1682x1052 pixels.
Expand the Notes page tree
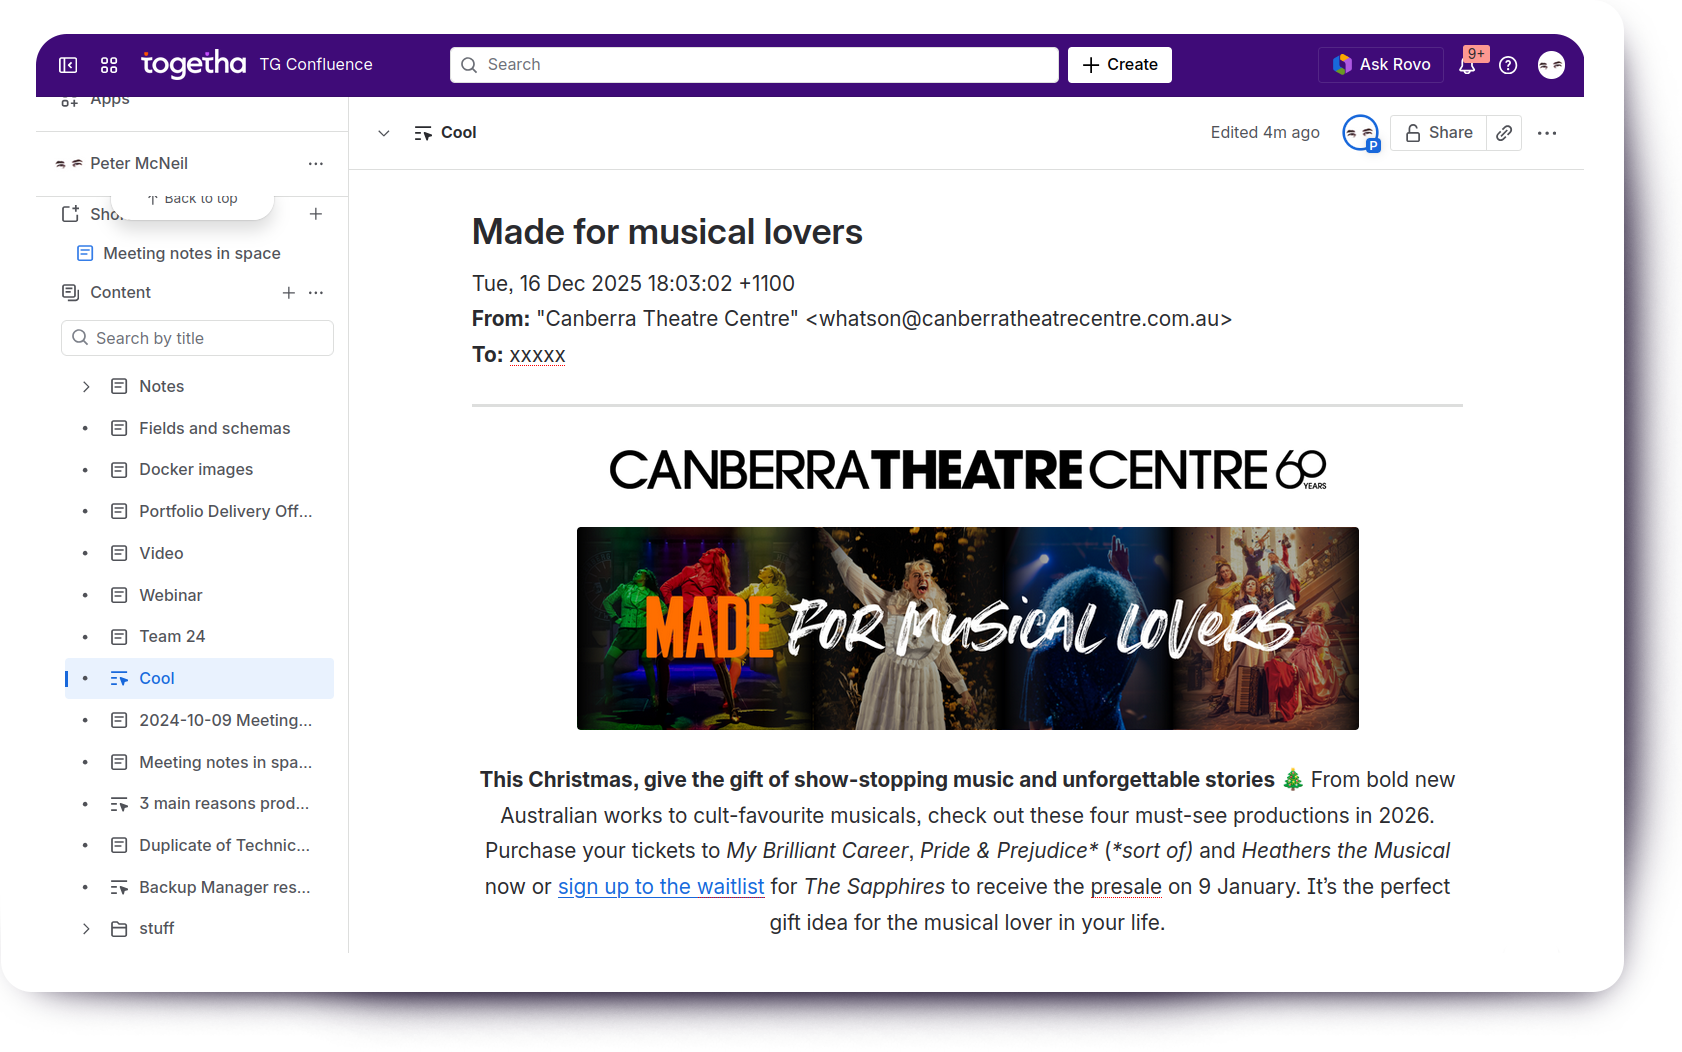[x=86, y=386]
